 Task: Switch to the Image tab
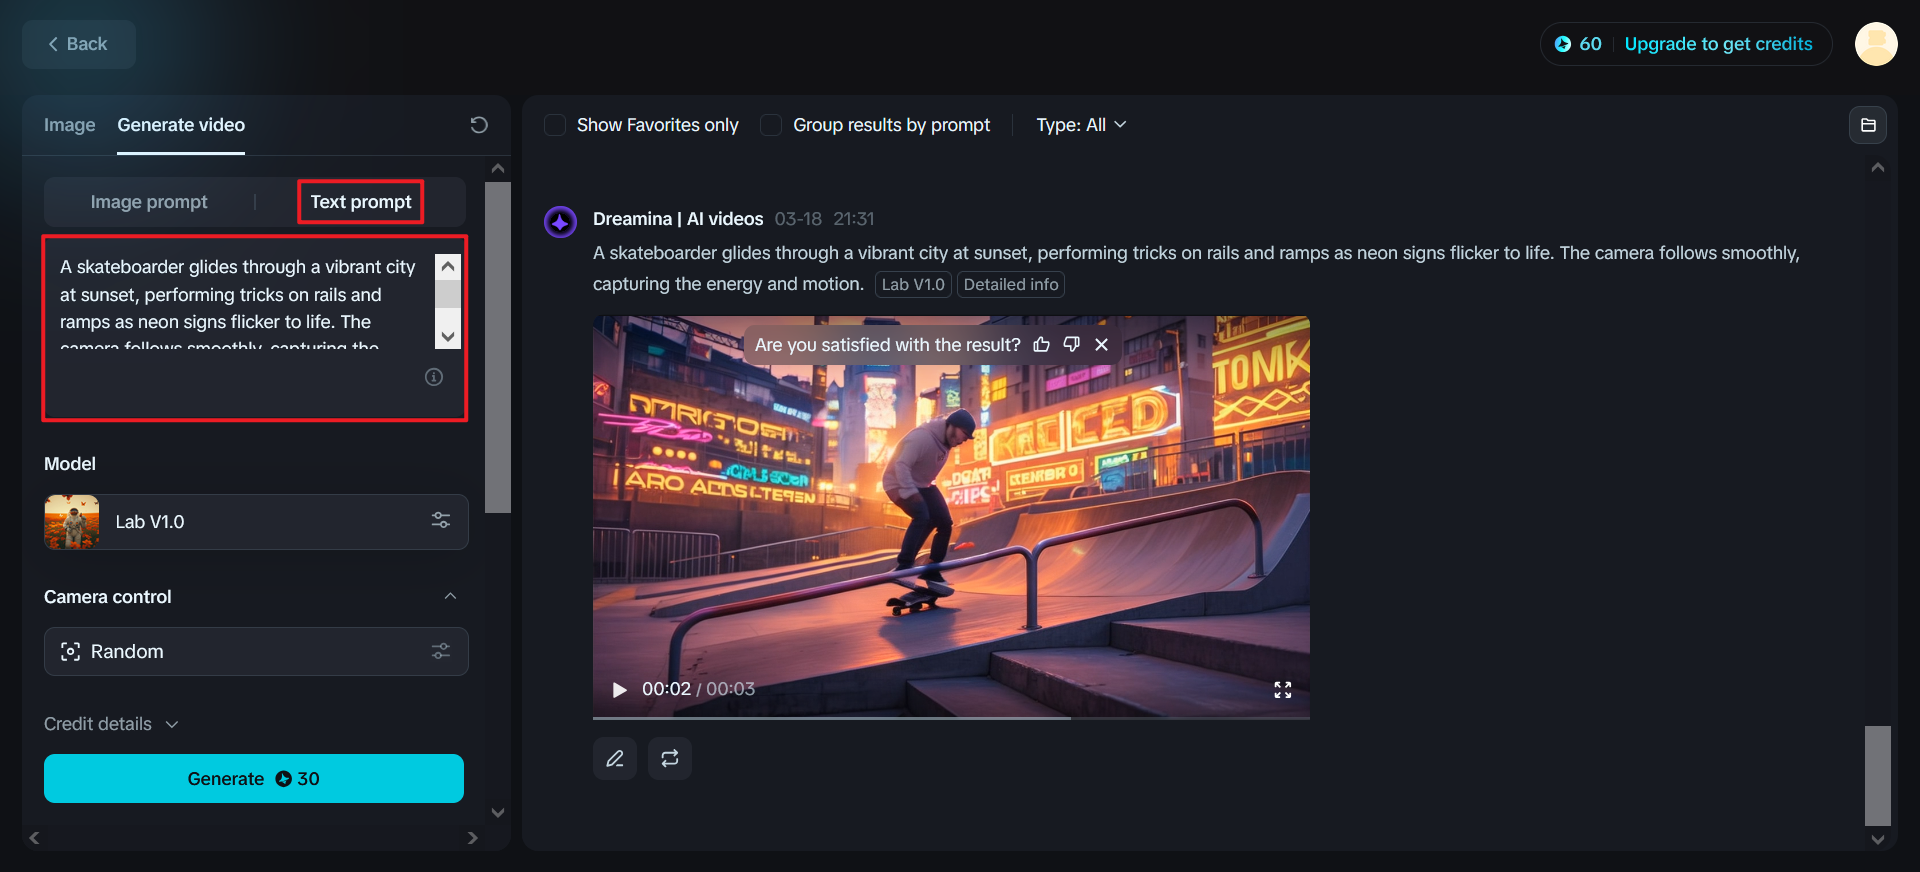[70, 125]
